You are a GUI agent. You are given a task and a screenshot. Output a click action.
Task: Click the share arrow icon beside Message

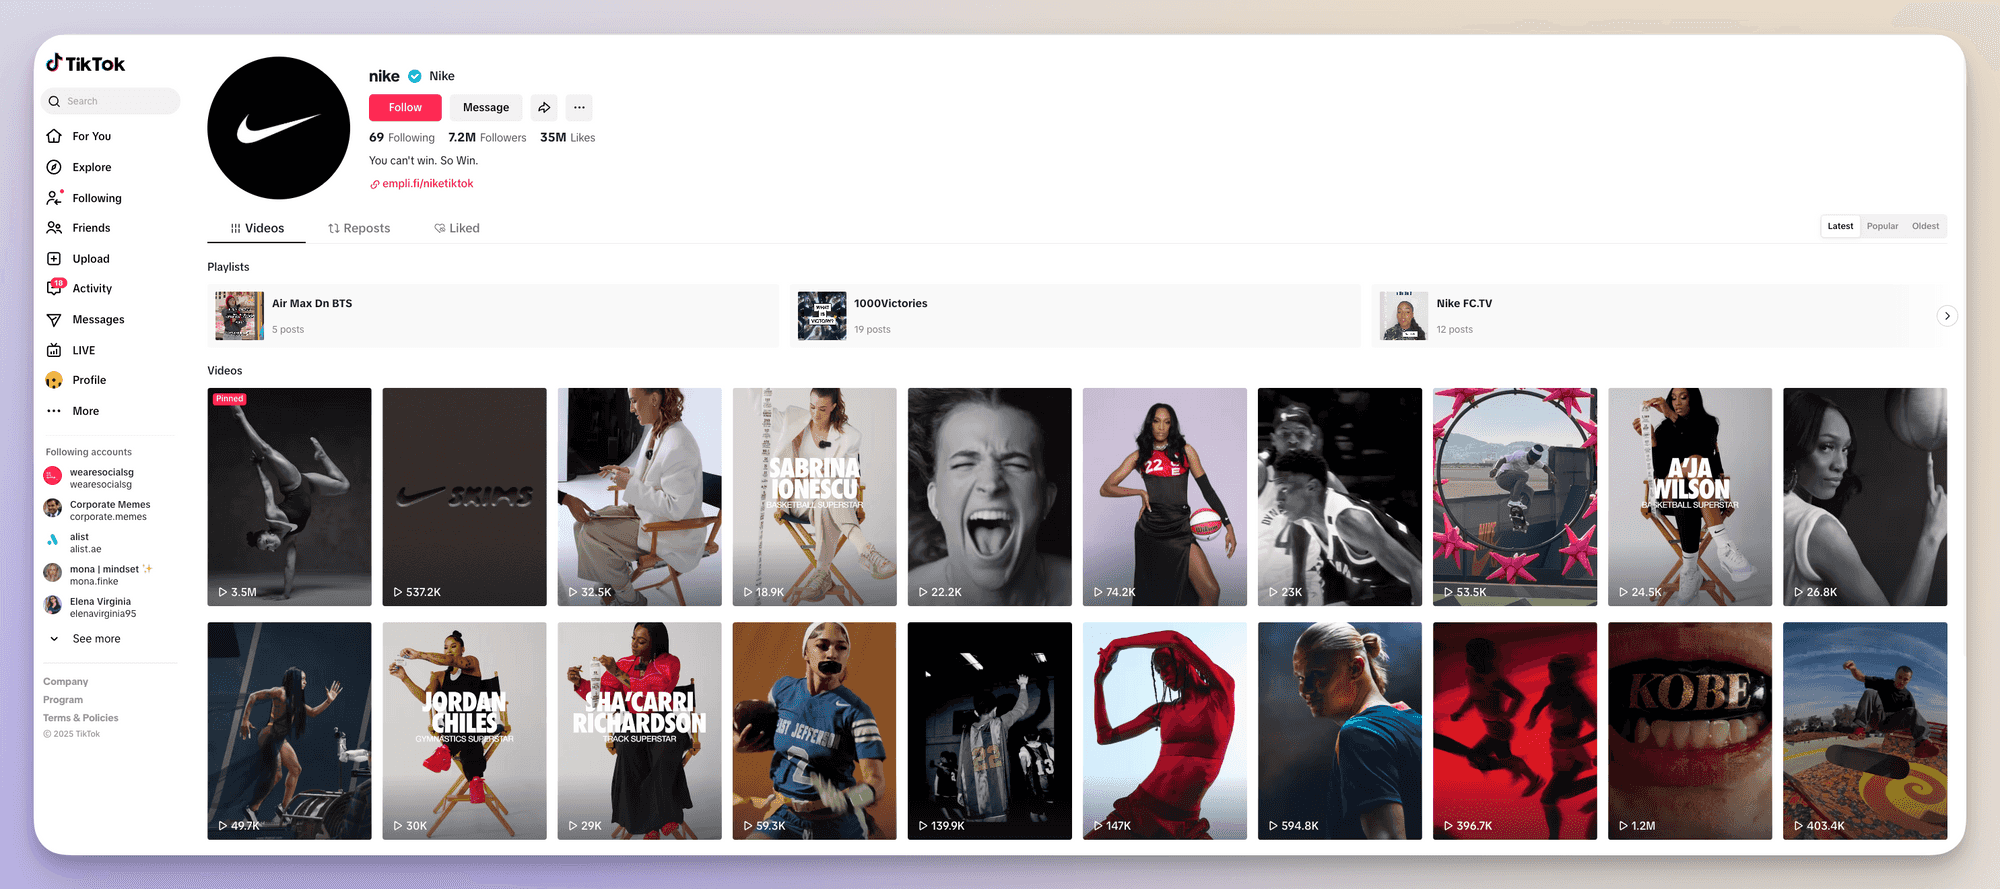[544, 107]
